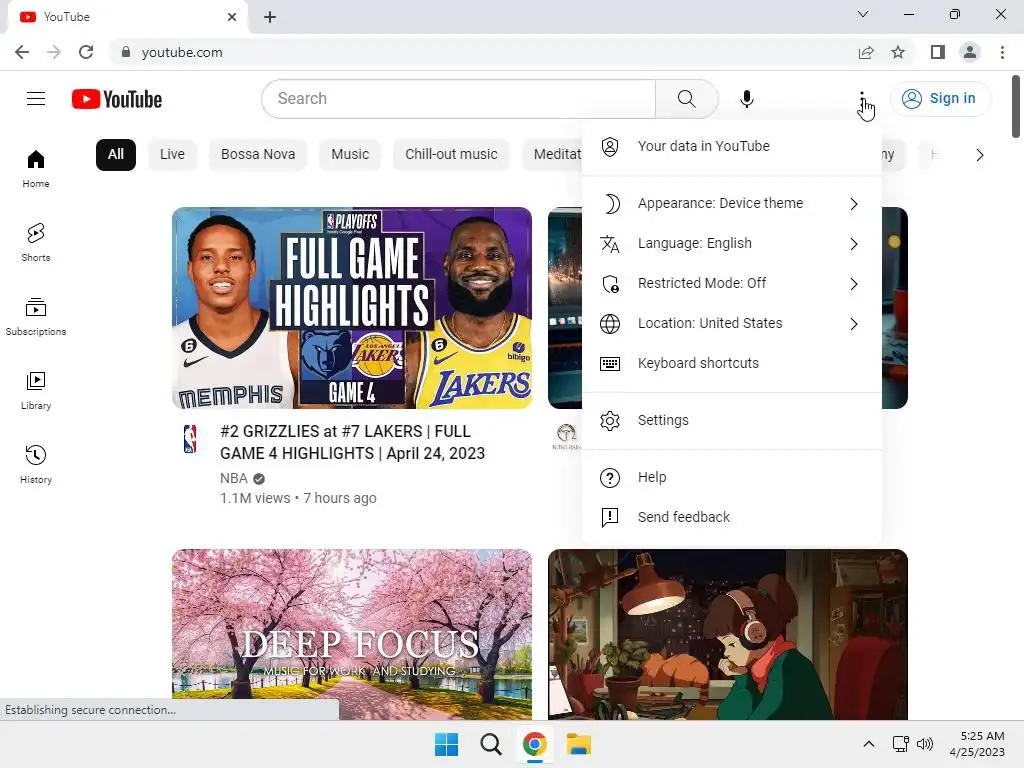Open Settings from the menu
Viewport: 1024px width, 768px height.
pyautogui.click(x=731, y=421)
